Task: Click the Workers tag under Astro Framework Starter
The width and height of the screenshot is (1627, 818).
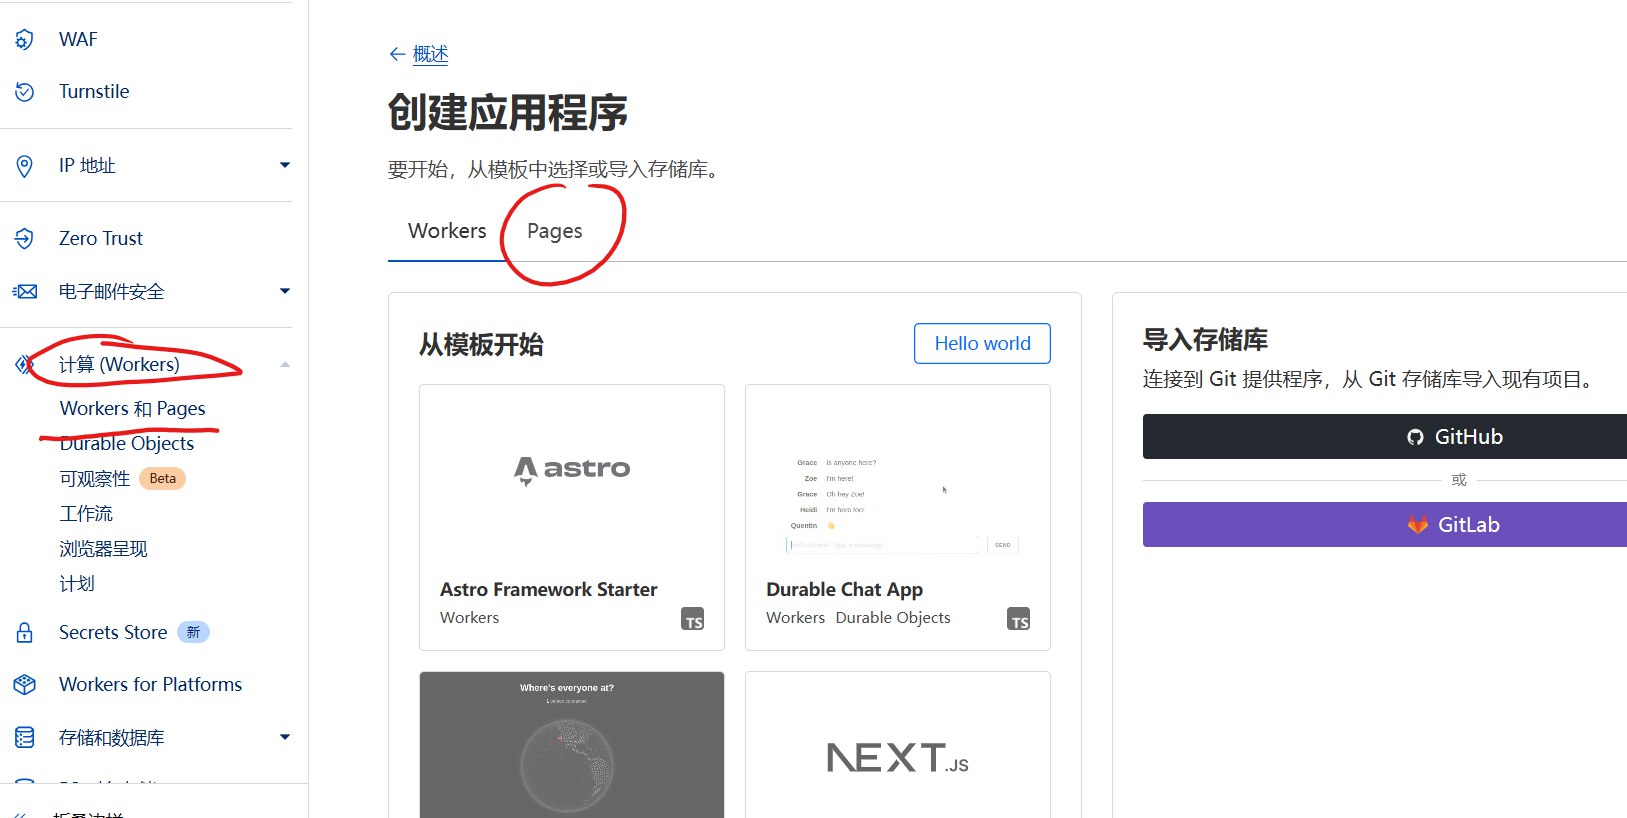Action: point(469,618)
